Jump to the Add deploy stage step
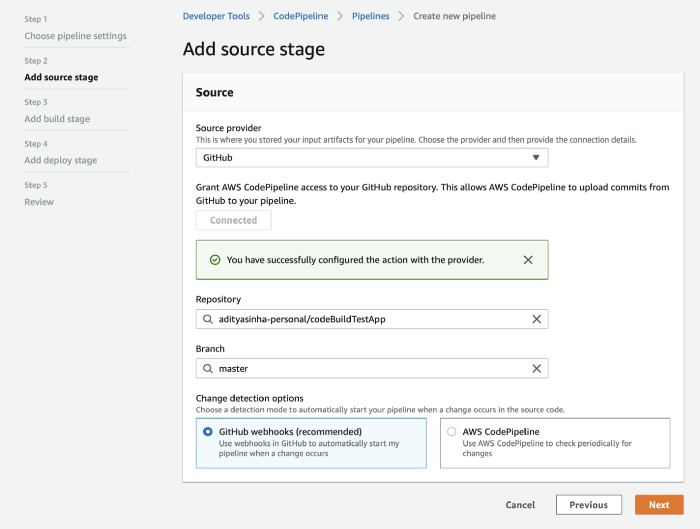 pos(61,160)
